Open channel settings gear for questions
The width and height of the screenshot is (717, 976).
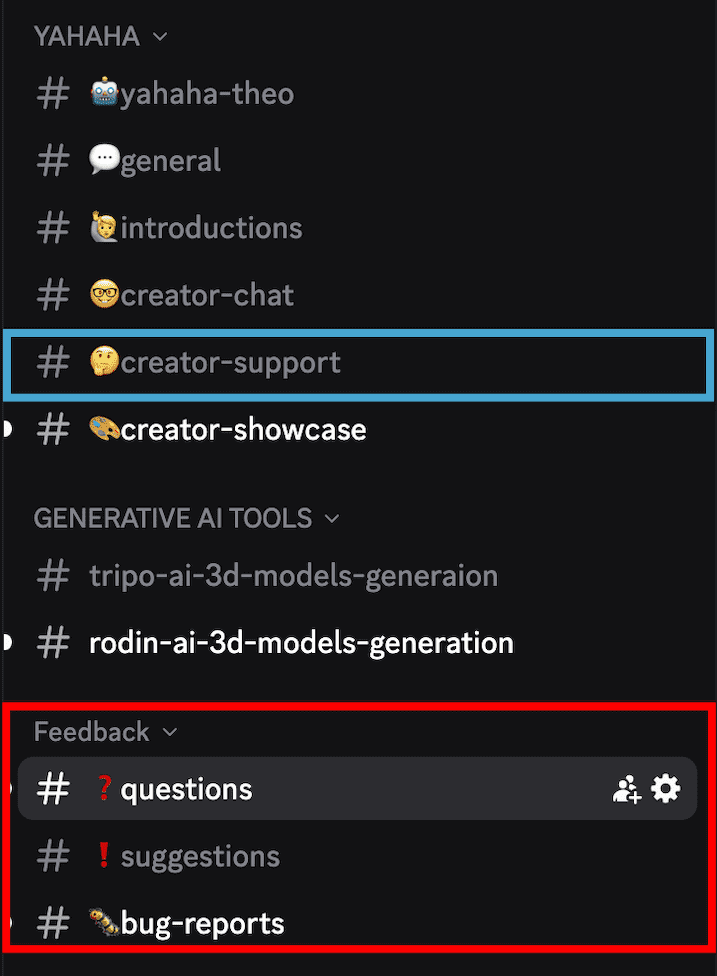[666, 789]
